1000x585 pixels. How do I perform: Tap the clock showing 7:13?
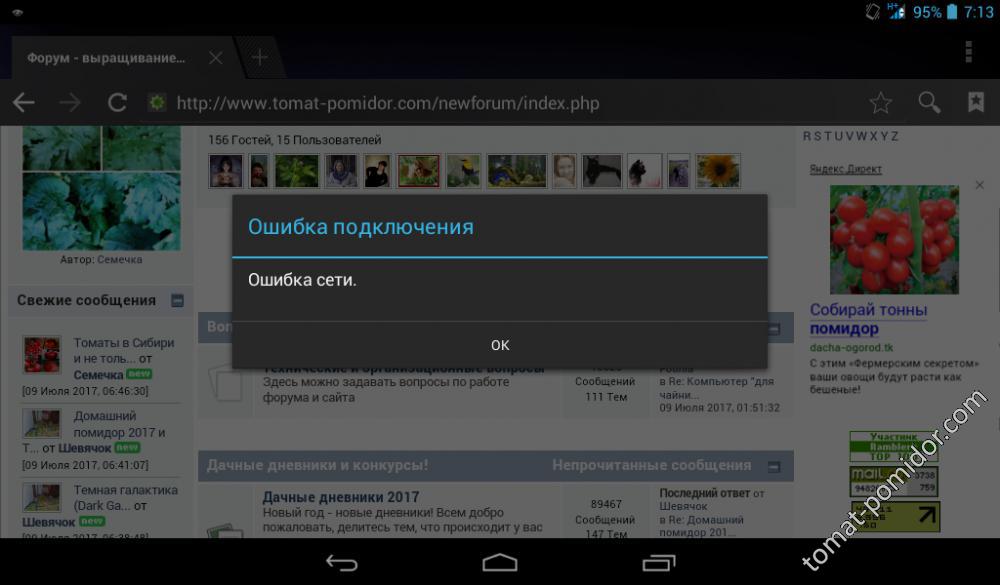(978, 12)
